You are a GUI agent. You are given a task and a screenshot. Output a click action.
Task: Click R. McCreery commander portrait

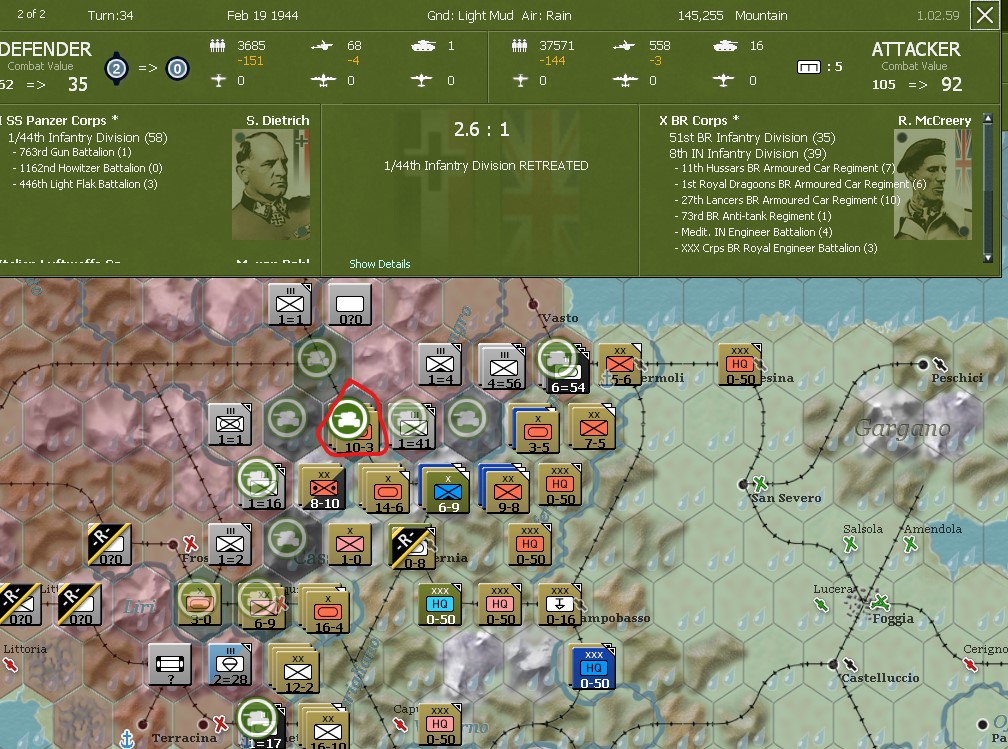(933, 184)
